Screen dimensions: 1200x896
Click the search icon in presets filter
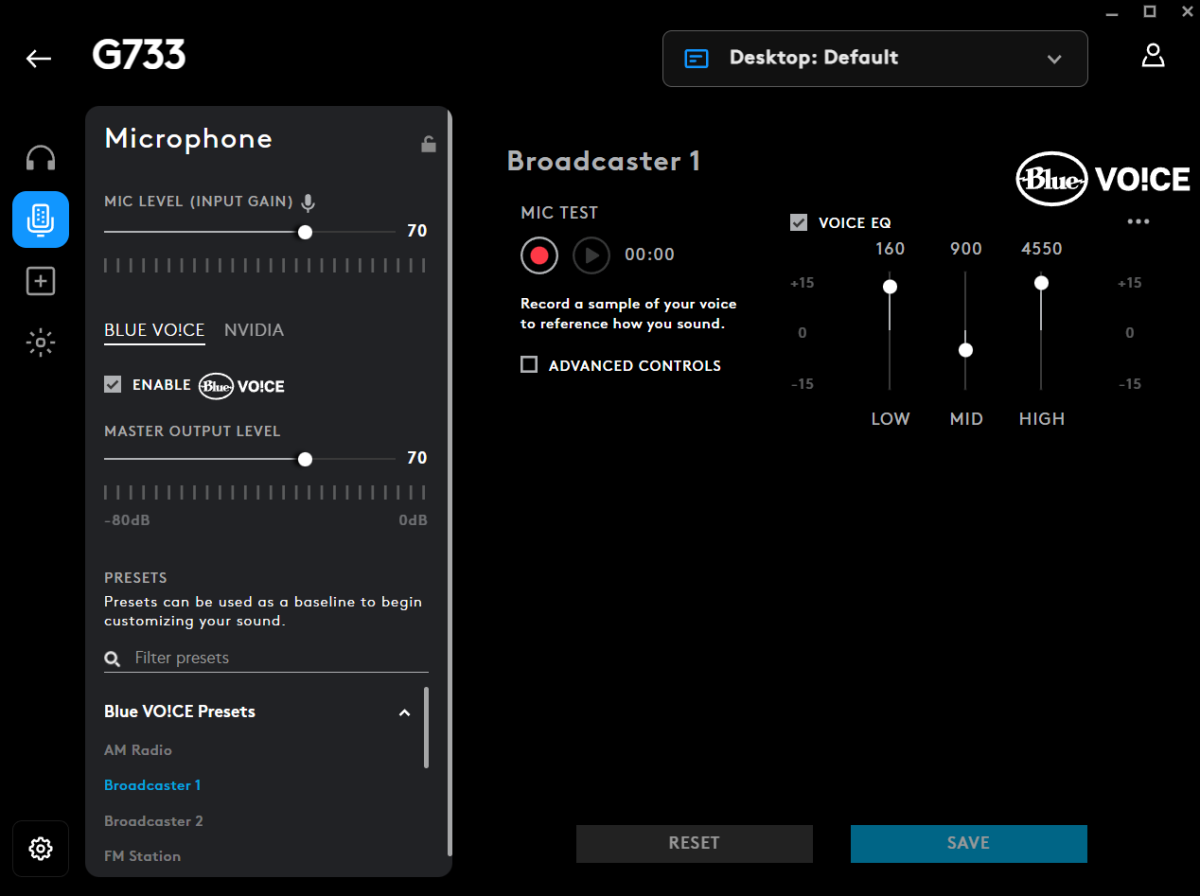(113, 658)
